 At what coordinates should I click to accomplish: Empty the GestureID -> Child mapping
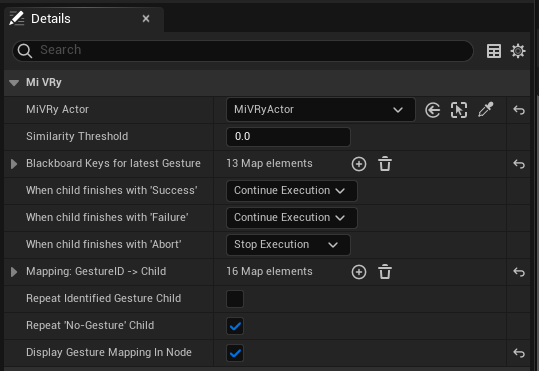[385, 272]
